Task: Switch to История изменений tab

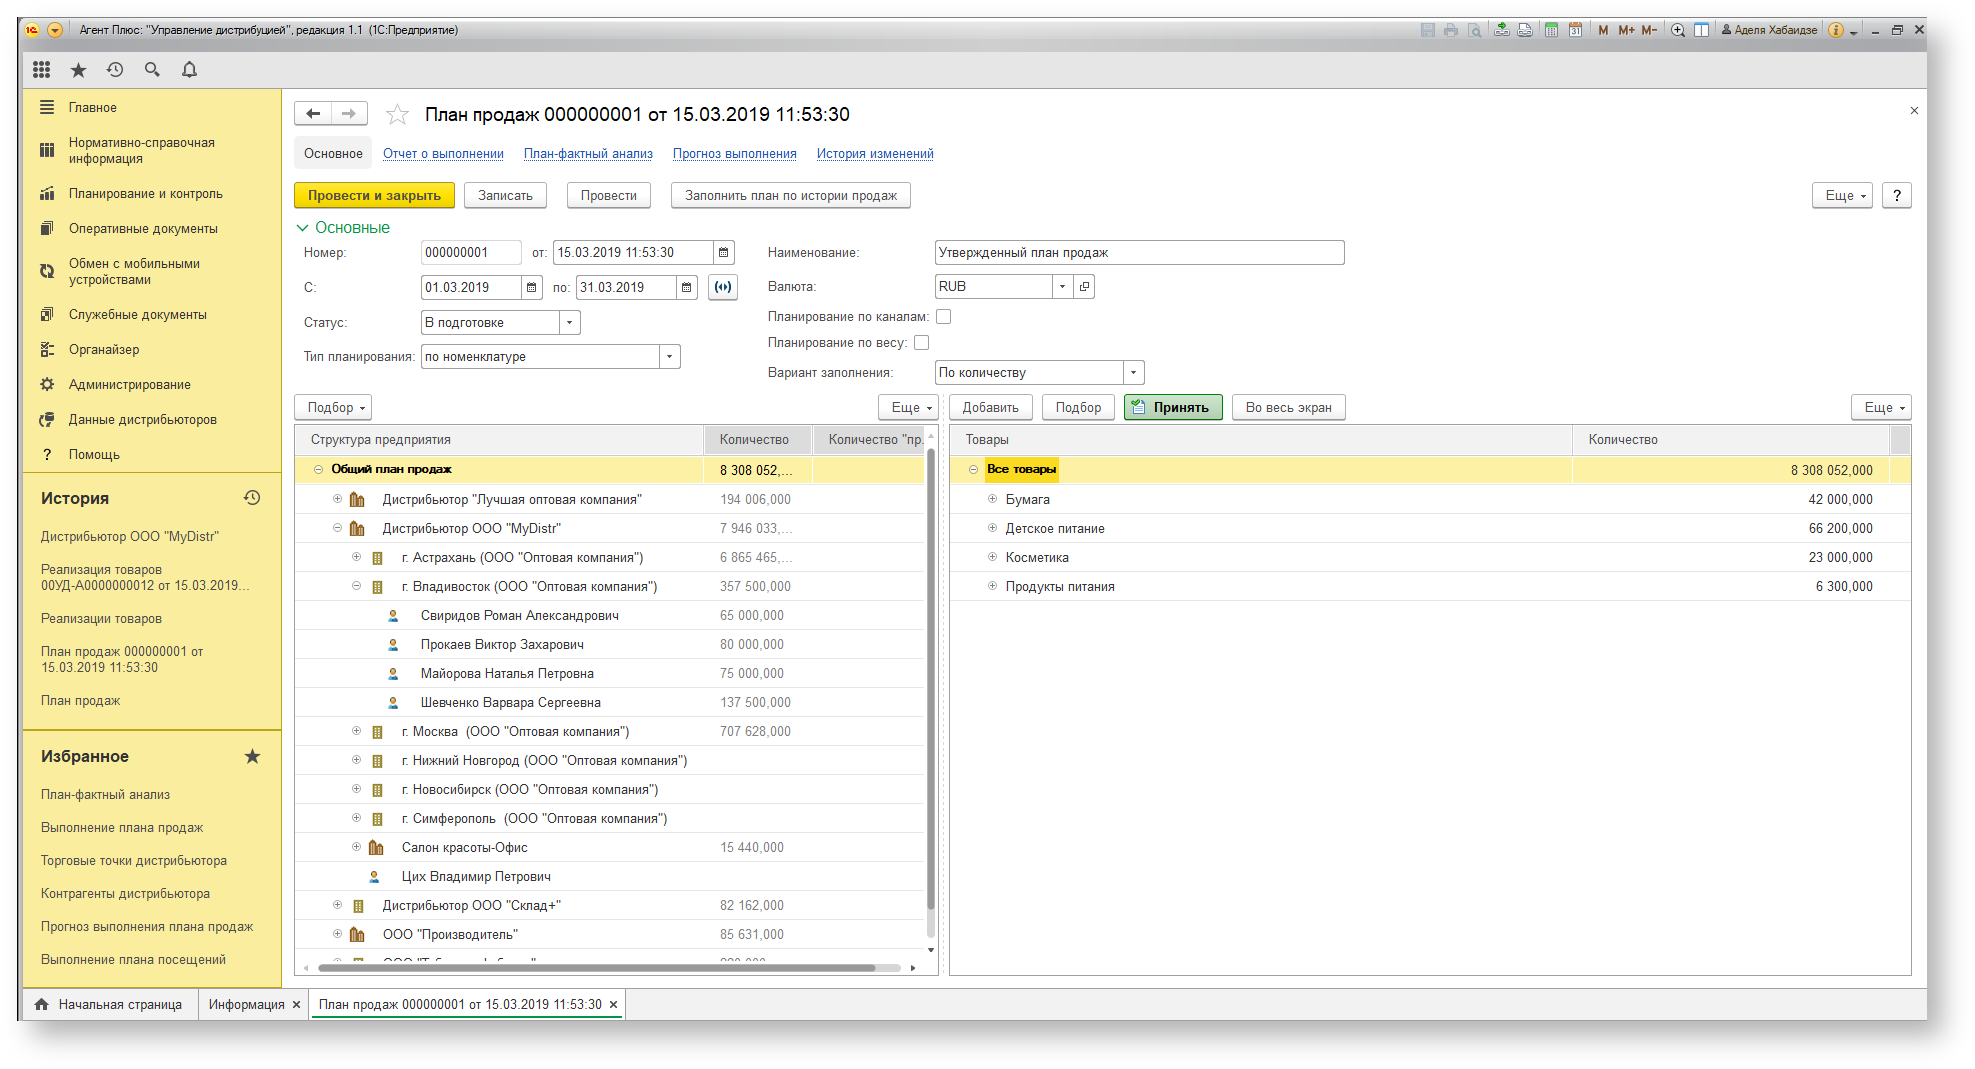Action: [x=875, y=153]
